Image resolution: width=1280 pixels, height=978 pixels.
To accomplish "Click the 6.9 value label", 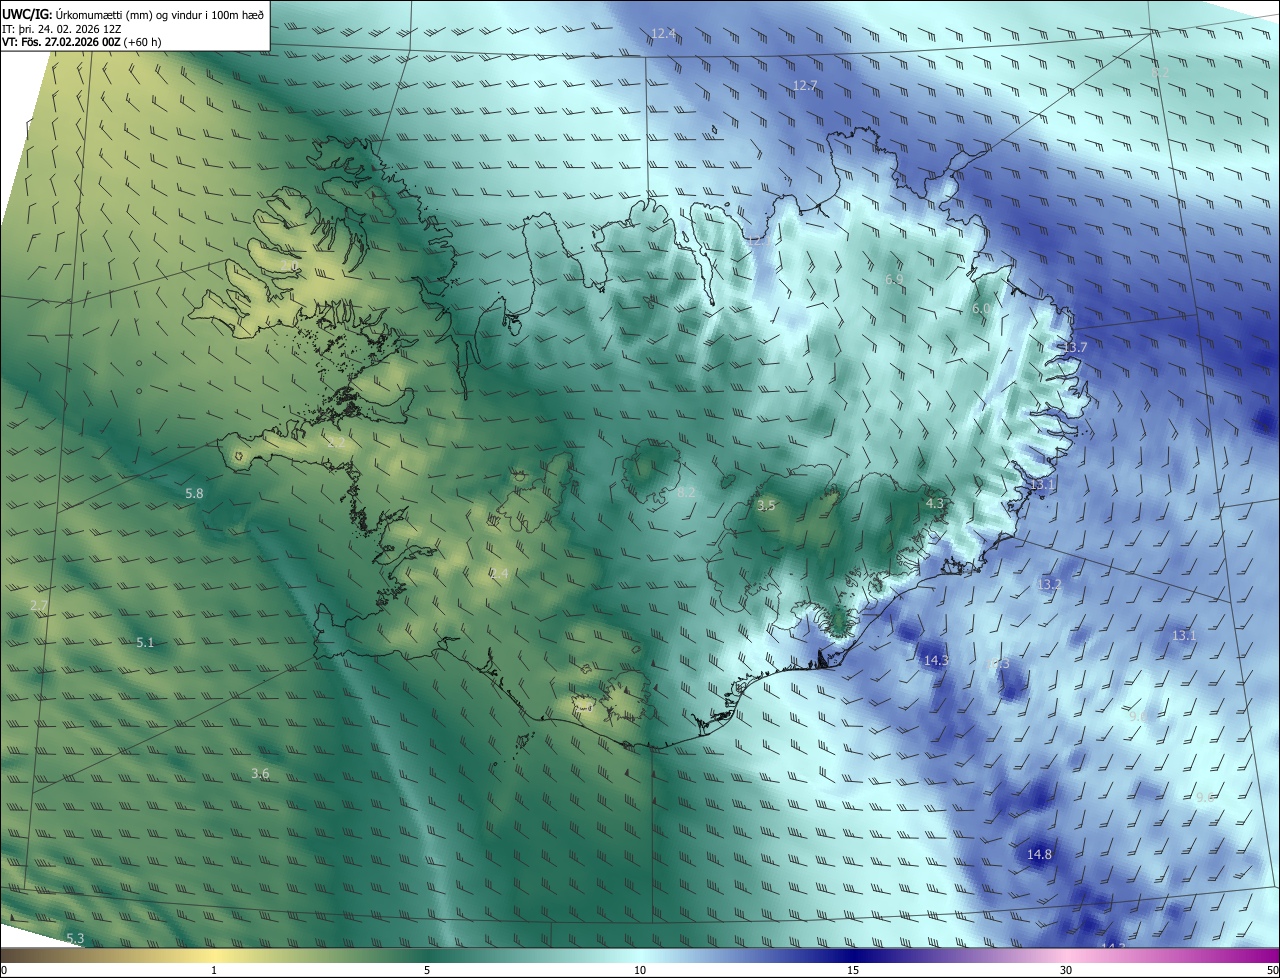I will click(894, 279).
